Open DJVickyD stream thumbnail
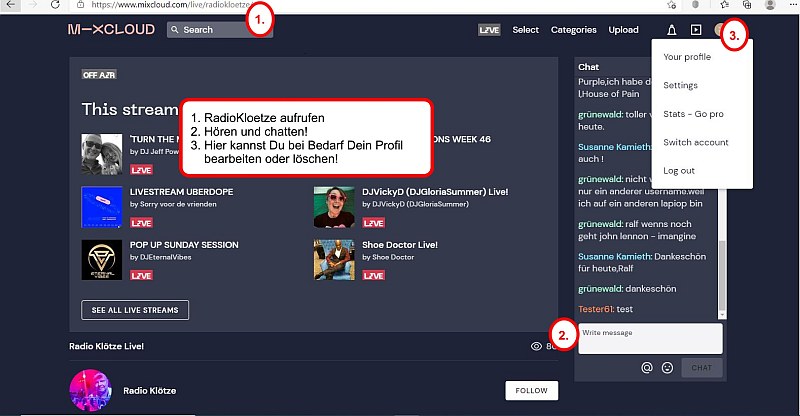The image size is (800, 416). [x=334, y=207]
